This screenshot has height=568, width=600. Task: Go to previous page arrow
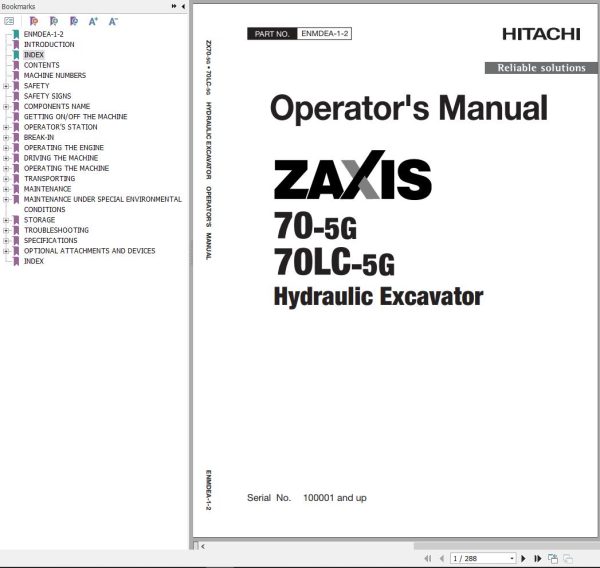442,558
